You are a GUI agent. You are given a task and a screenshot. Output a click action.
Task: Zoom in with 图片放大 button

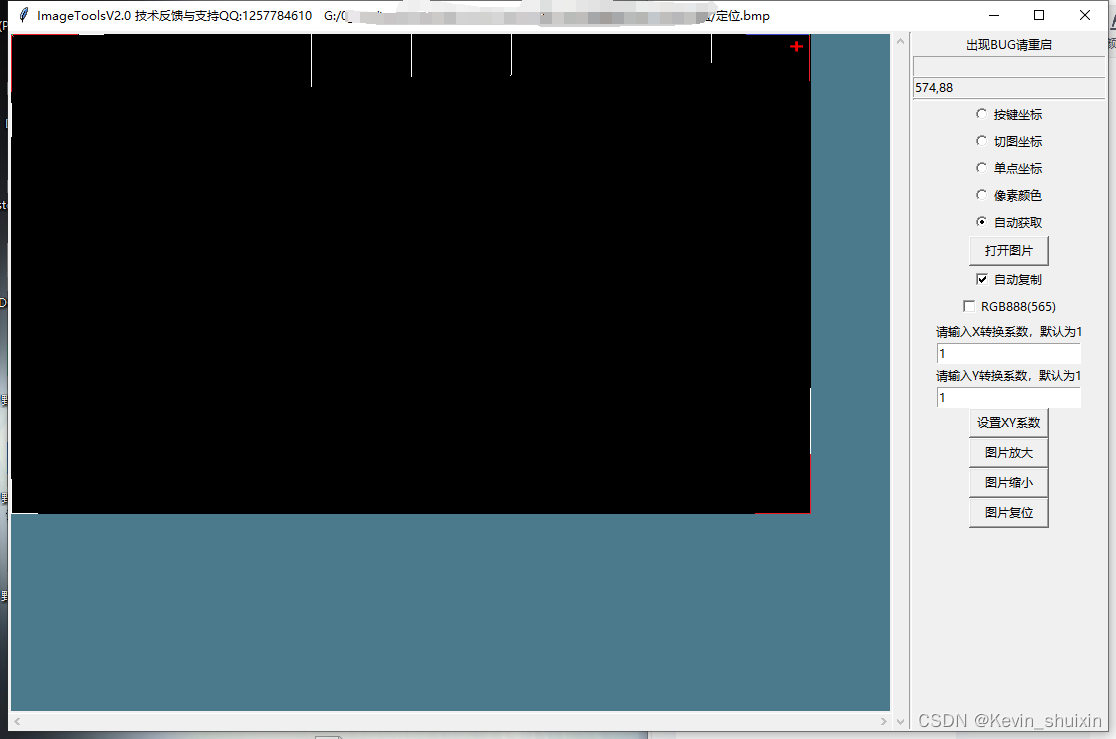click(x=1009, y=453)
